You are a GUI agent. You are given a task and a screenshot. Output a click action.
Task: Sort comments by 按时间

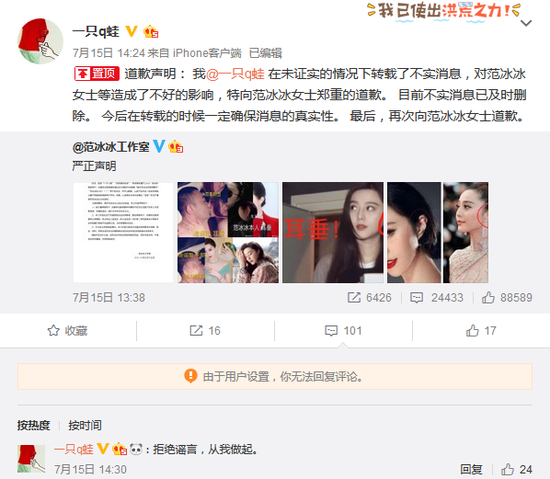point(85,425)
